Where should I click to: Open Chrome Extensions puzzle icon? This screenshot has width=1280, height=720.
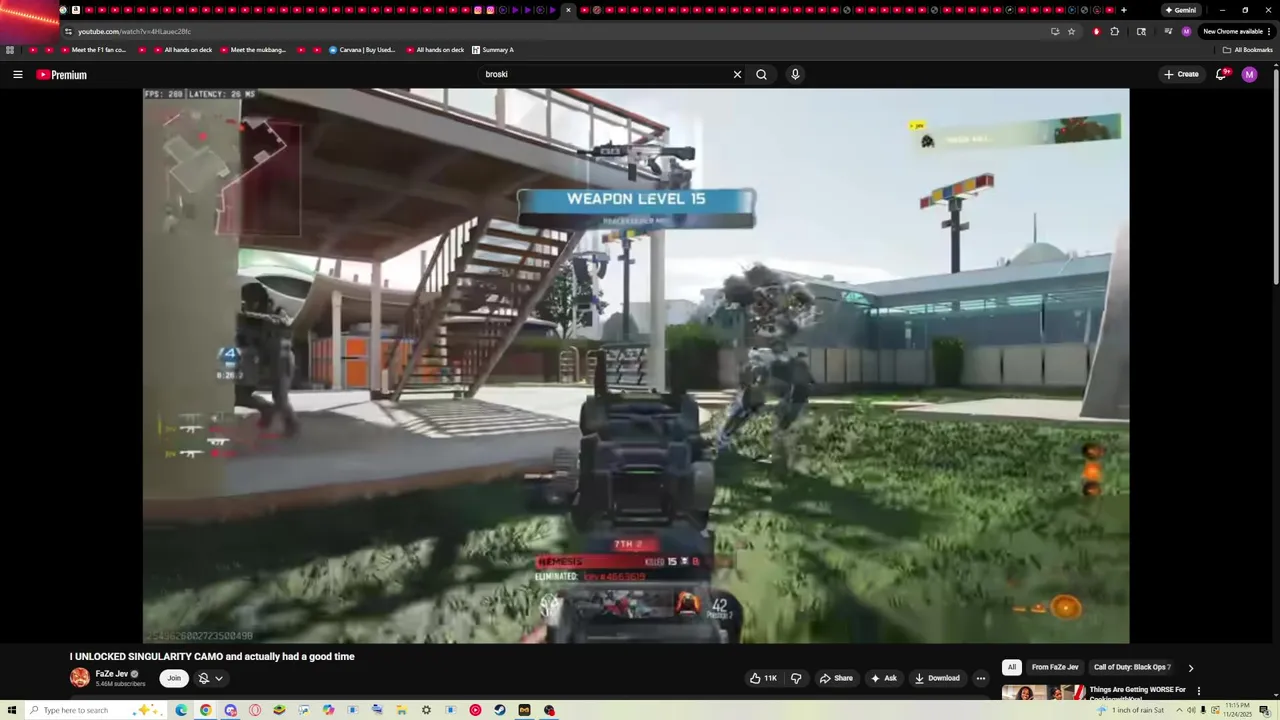(1115, 31)
